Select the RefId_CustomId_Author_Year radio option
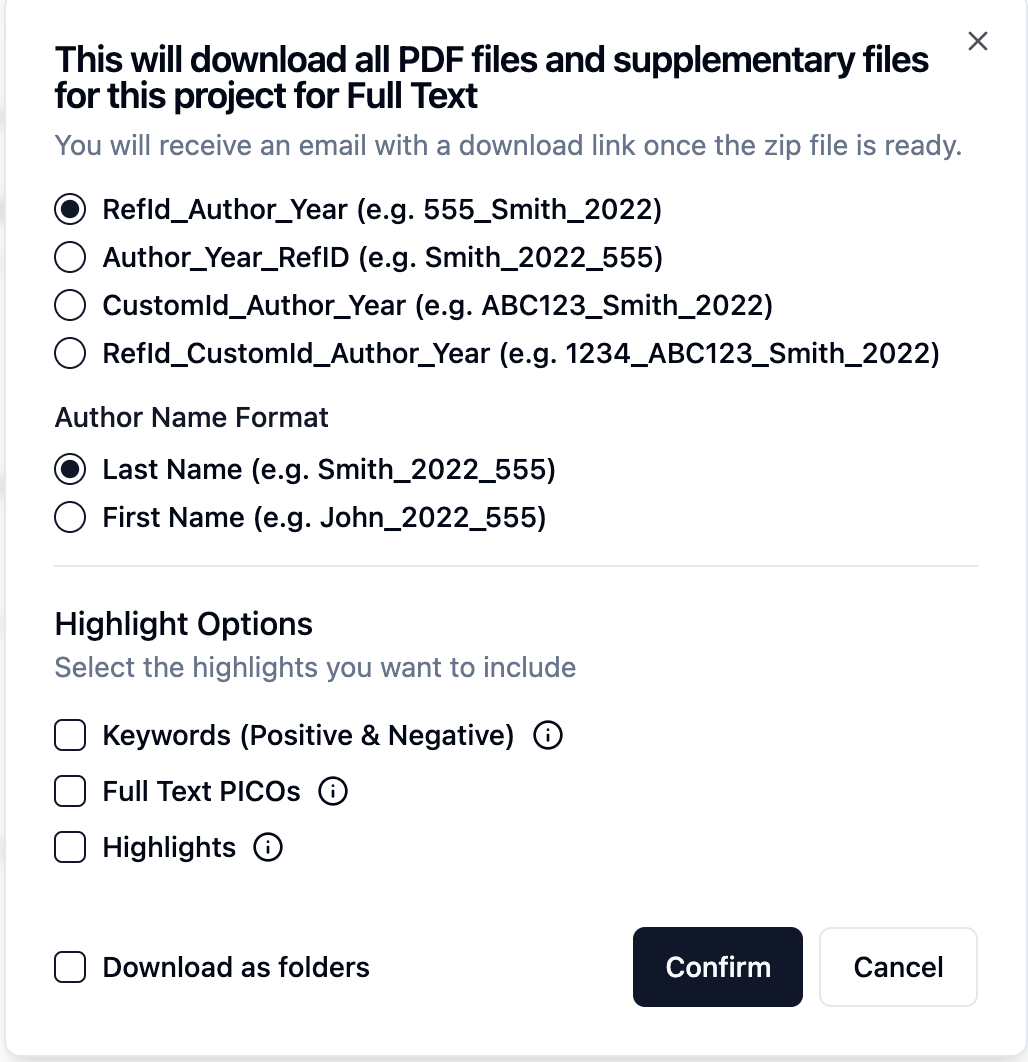The height and width of the screenshot is (1062, 1028). [x=70, y=354]
